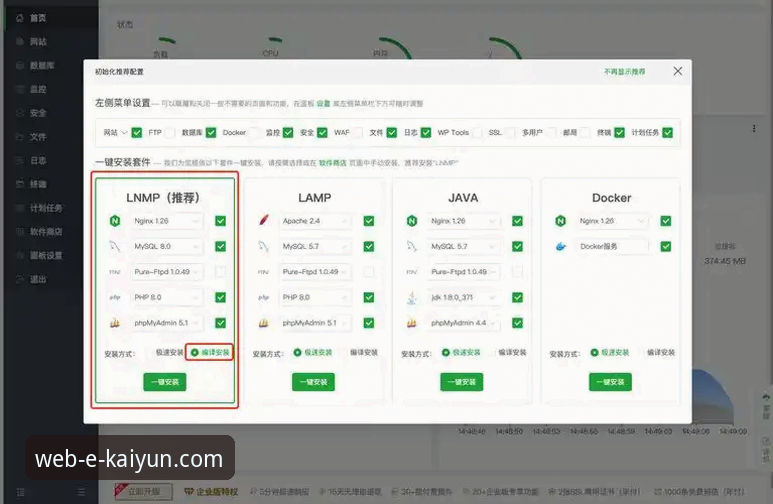Toggle the WP Tools menu checkbox
Screen dimensions: 773x504
coord(476,133)
